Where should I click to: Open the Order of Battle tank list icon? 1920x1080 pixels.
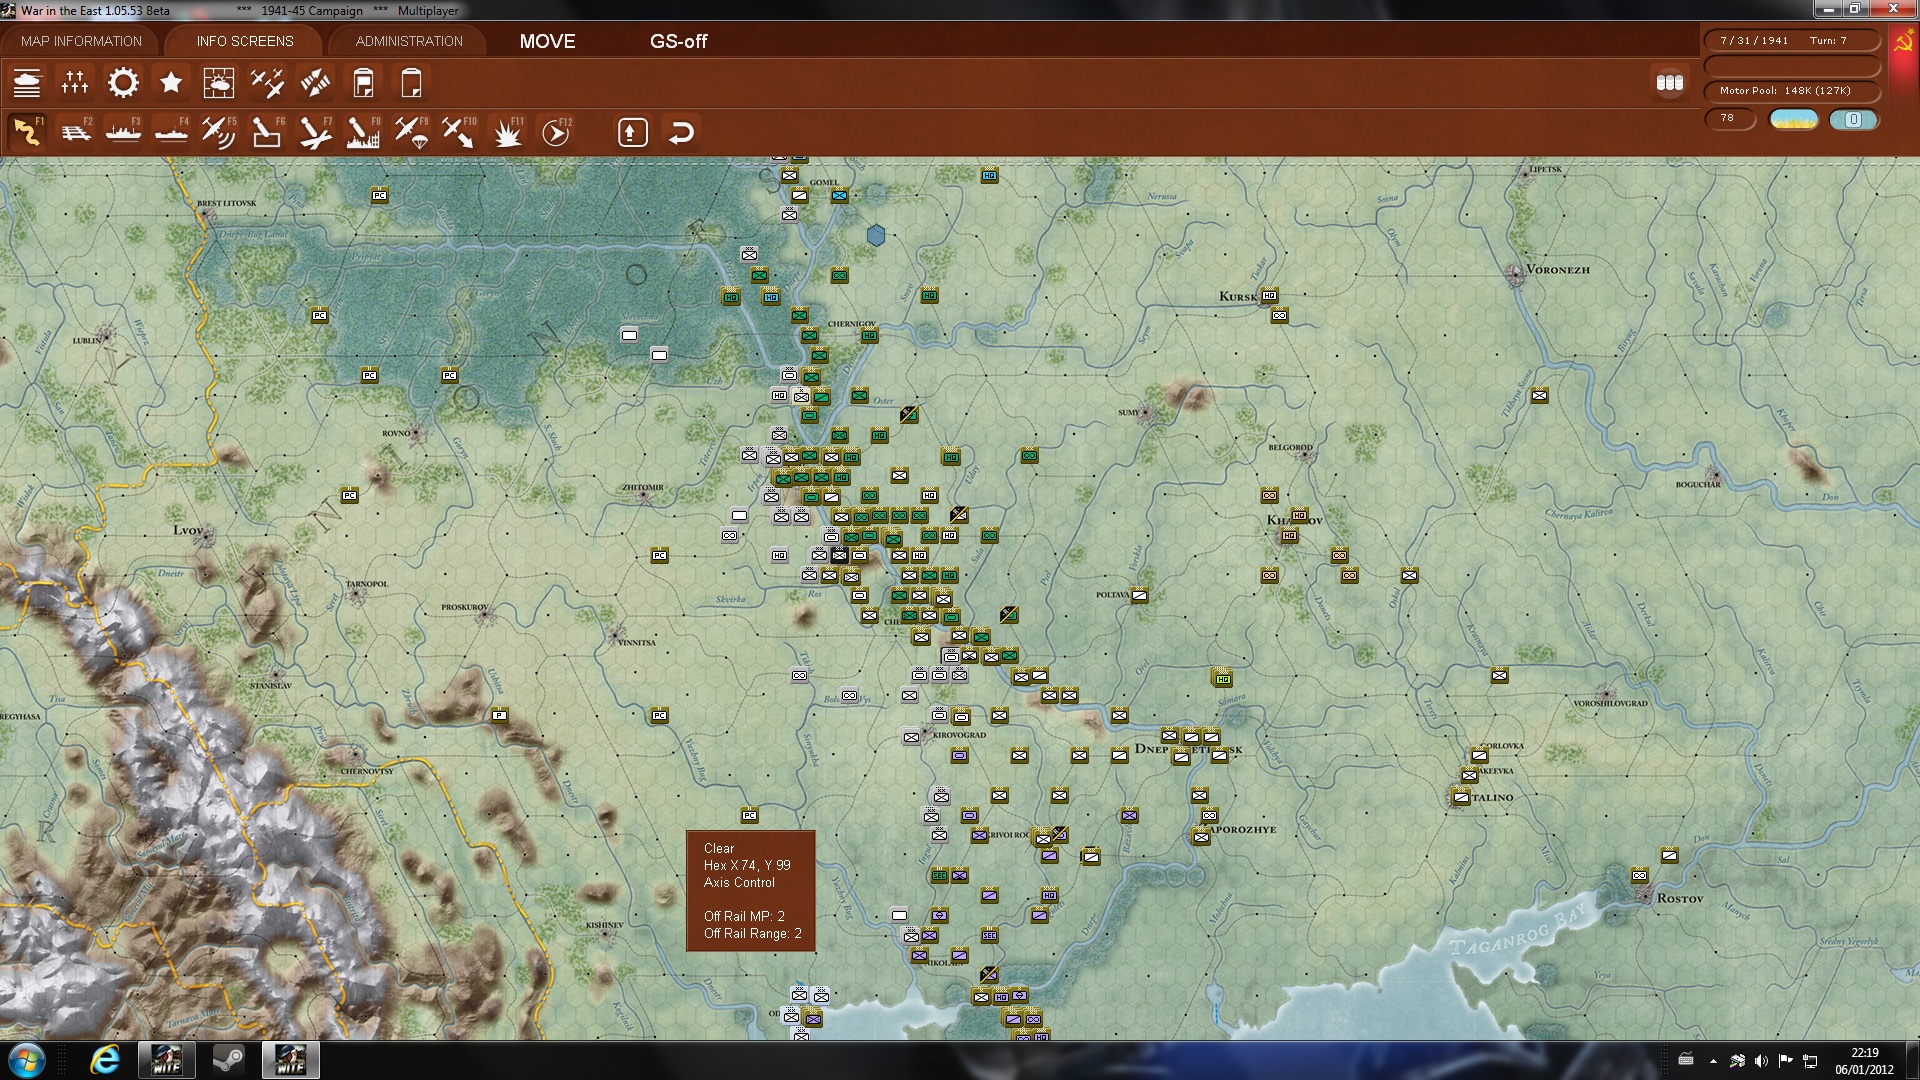[x=27, y=83]
